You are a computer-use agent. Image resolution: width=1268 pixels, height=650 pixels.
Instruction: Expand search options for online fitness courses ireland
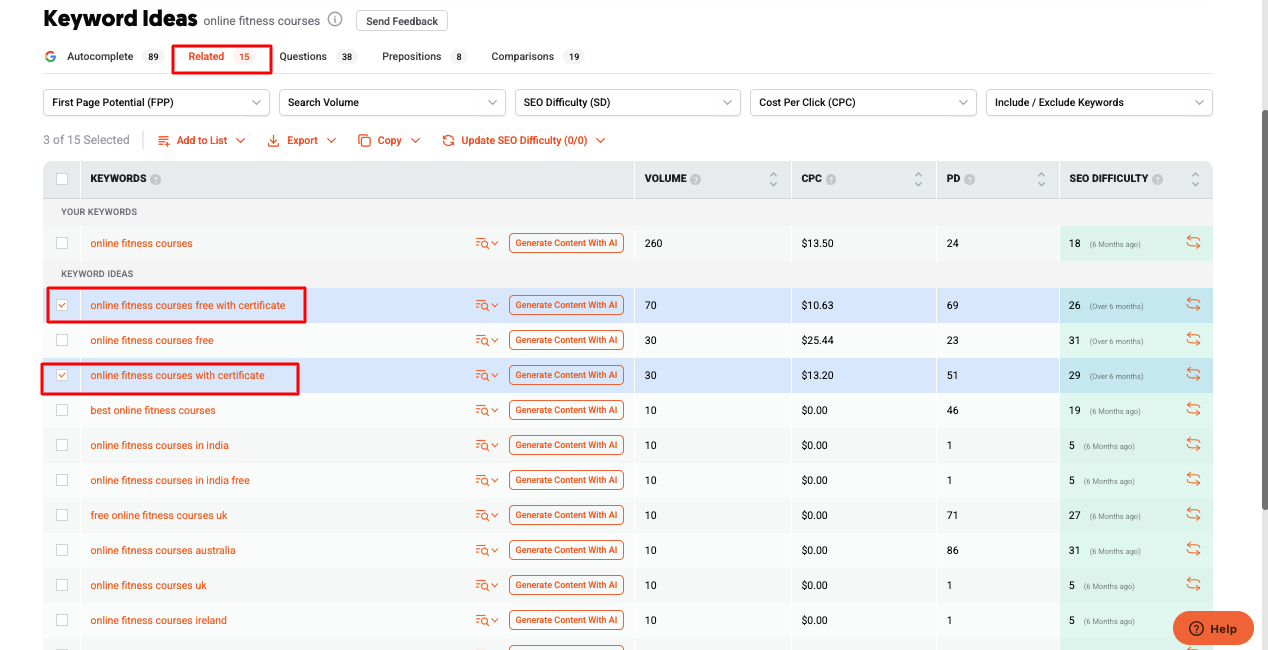click(x=486, y=620)
